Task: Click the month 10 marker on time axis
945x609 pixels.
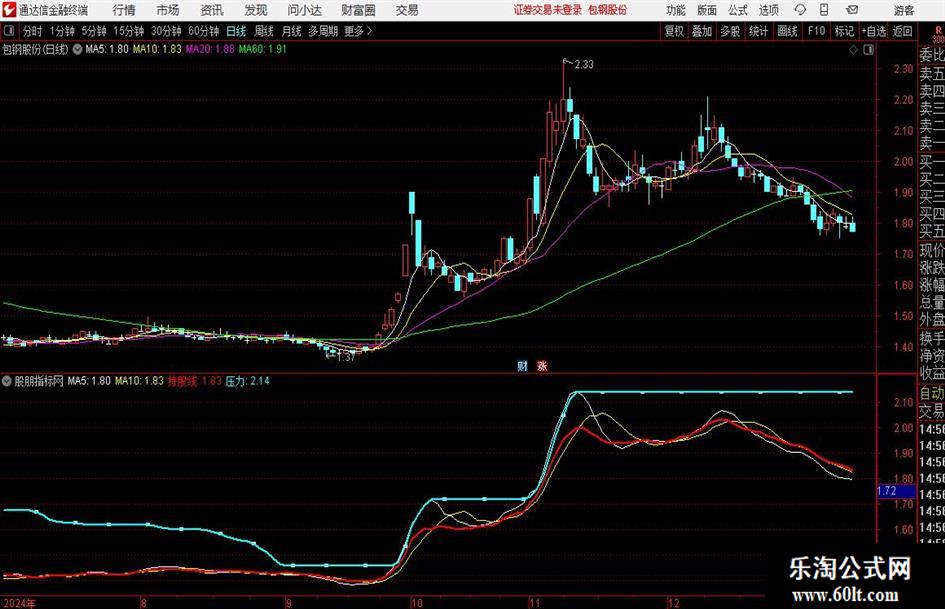Action: point(416,603)
